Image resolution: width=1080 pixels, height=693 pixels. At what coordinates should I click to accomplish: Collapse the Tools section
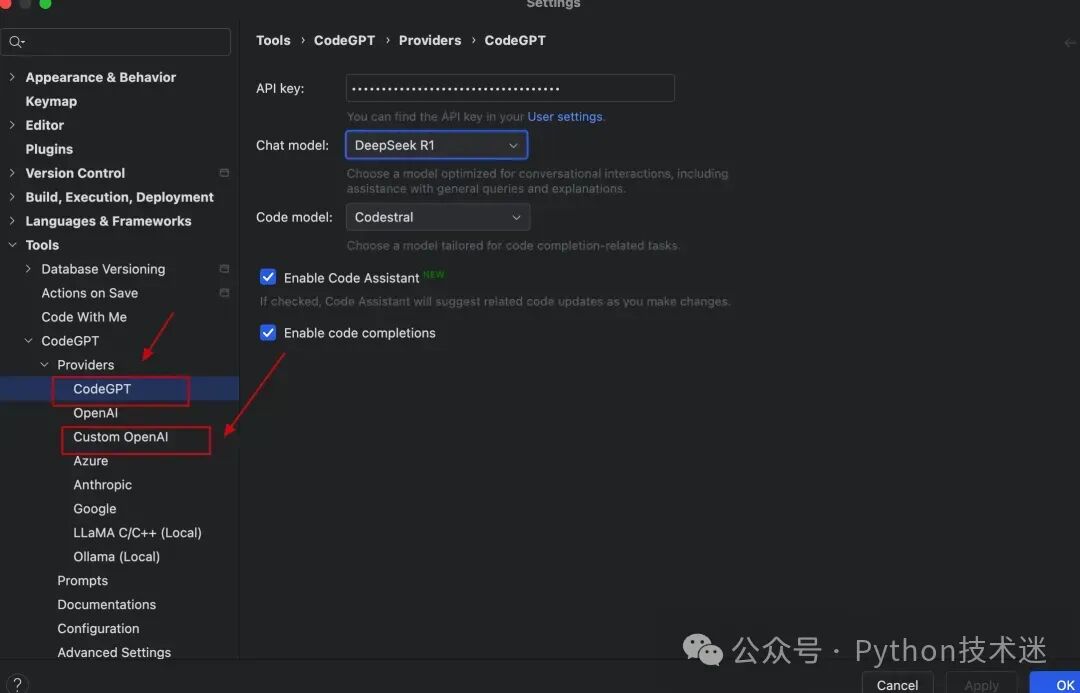click(12, 245)
